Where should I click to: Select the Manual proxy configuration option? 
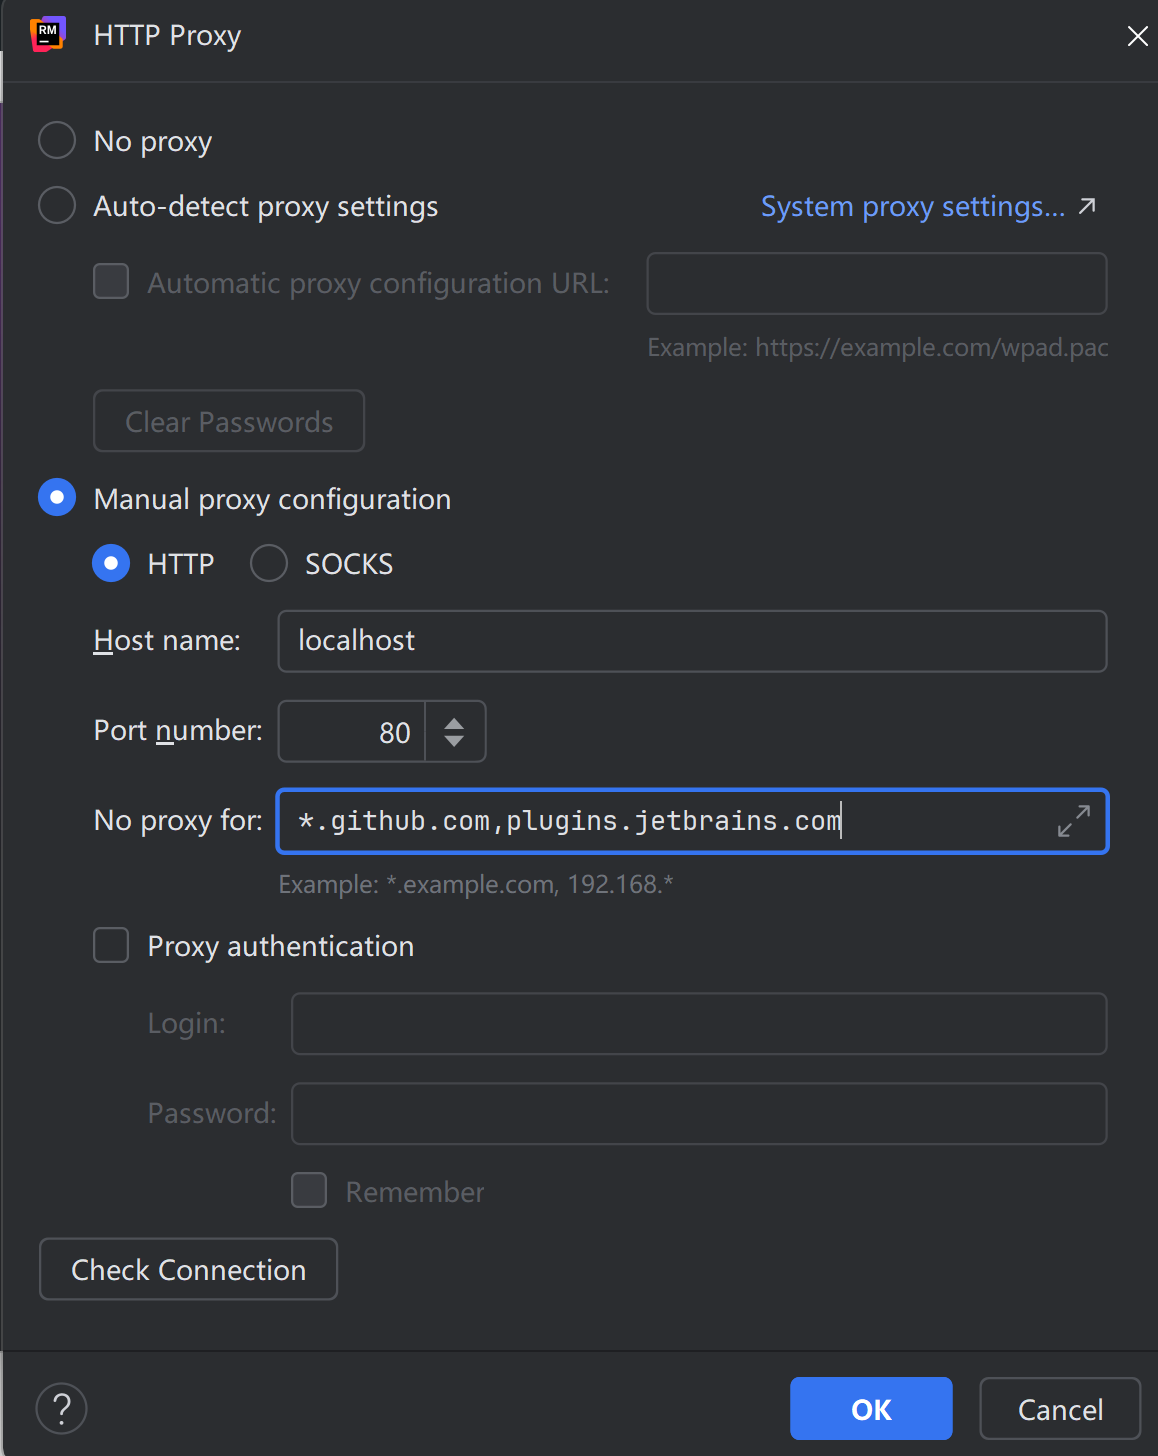coord(57,498)
